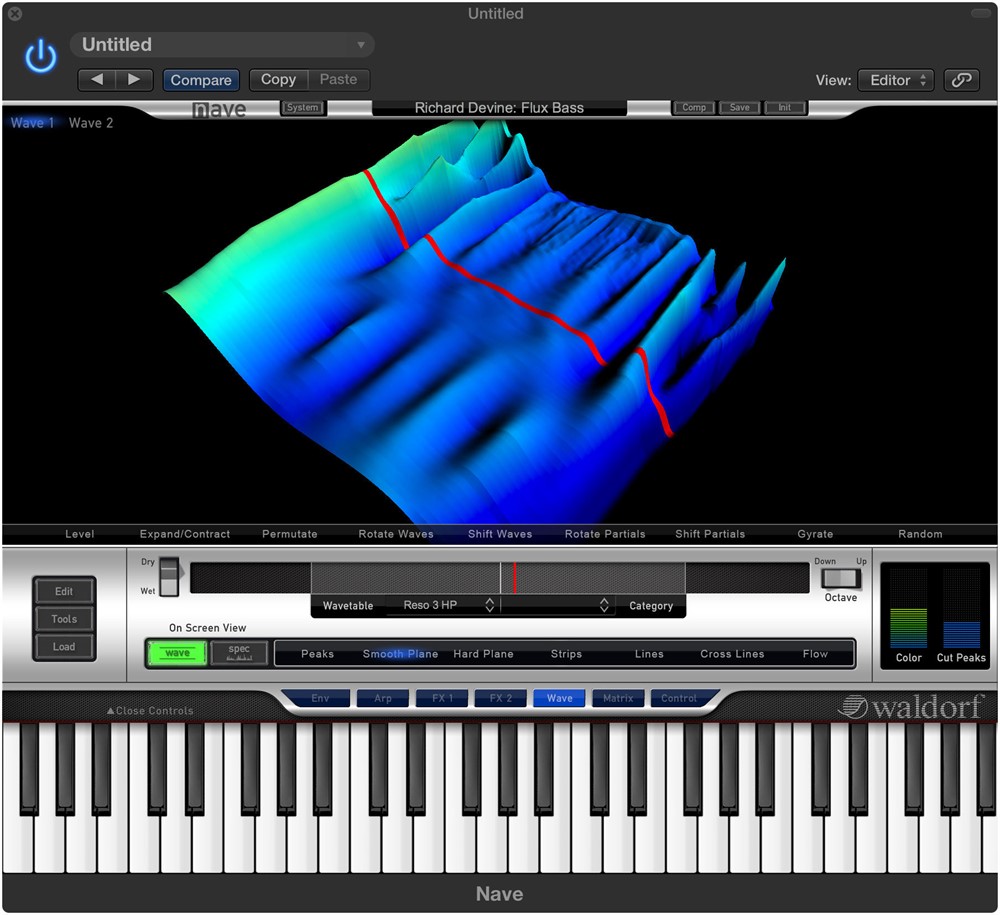Select the Wave 2 tab
Viewport: 1000px width, 915px height.
91,123
